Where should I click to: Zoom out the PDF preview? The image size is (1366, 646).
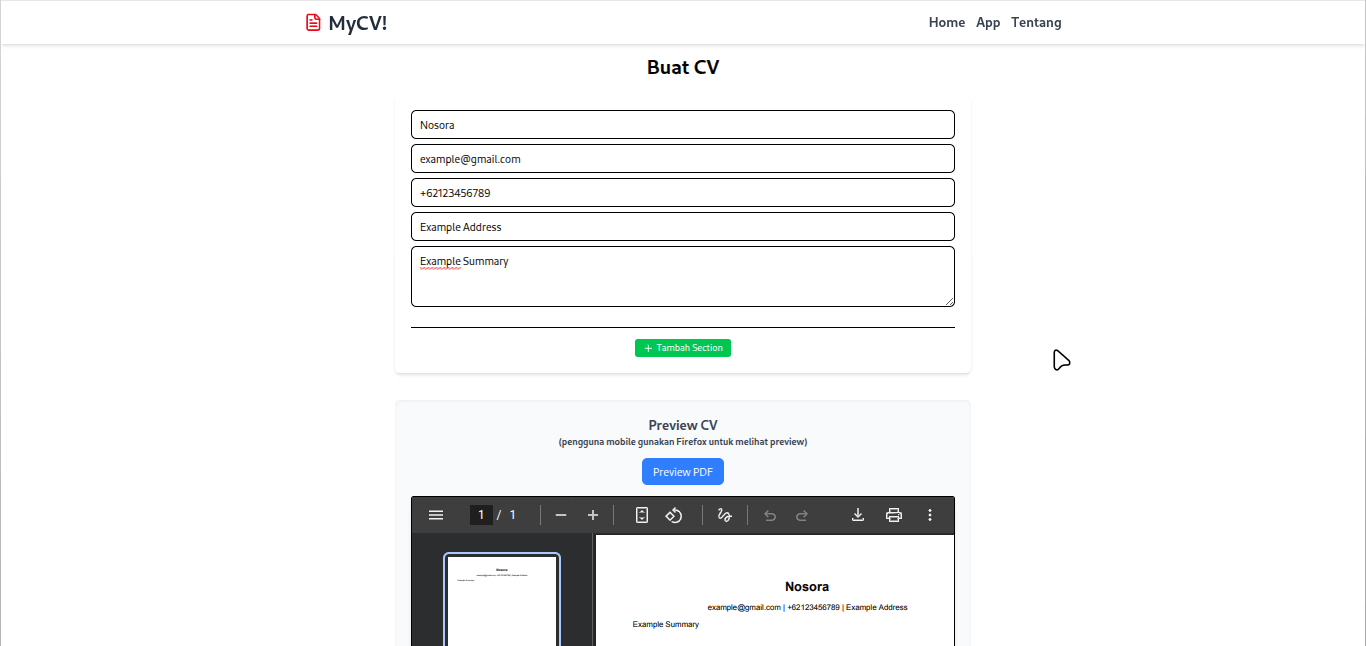click(561, 515)
